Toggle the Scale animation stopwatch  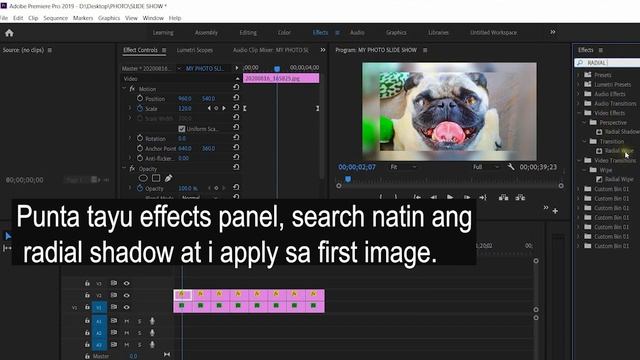tap(140, 109)
